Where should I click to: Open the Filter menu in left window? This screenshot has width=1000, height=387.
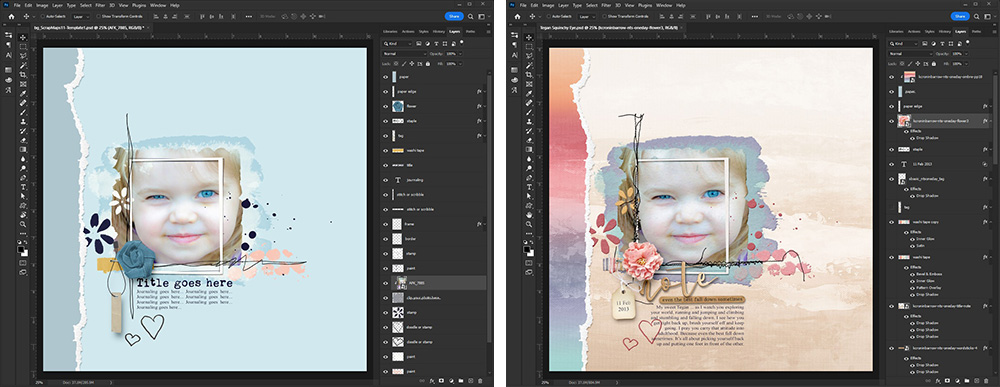coord(100,6)
